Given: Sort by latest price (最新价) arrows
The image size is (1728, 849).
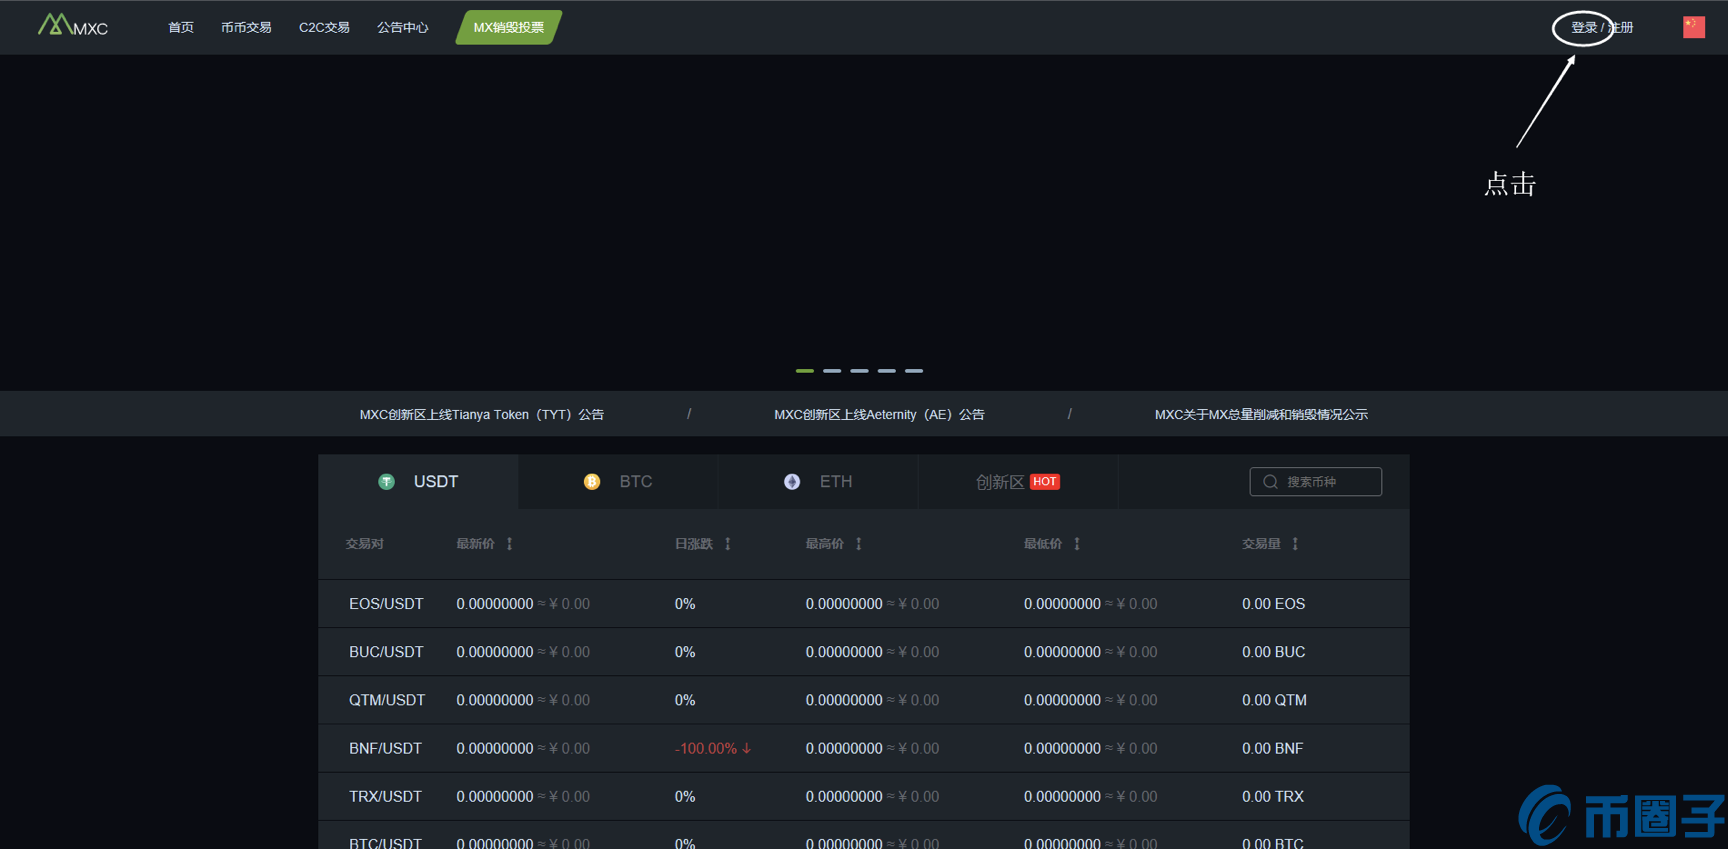Looking at the screenshot, I should click(510, 544).
